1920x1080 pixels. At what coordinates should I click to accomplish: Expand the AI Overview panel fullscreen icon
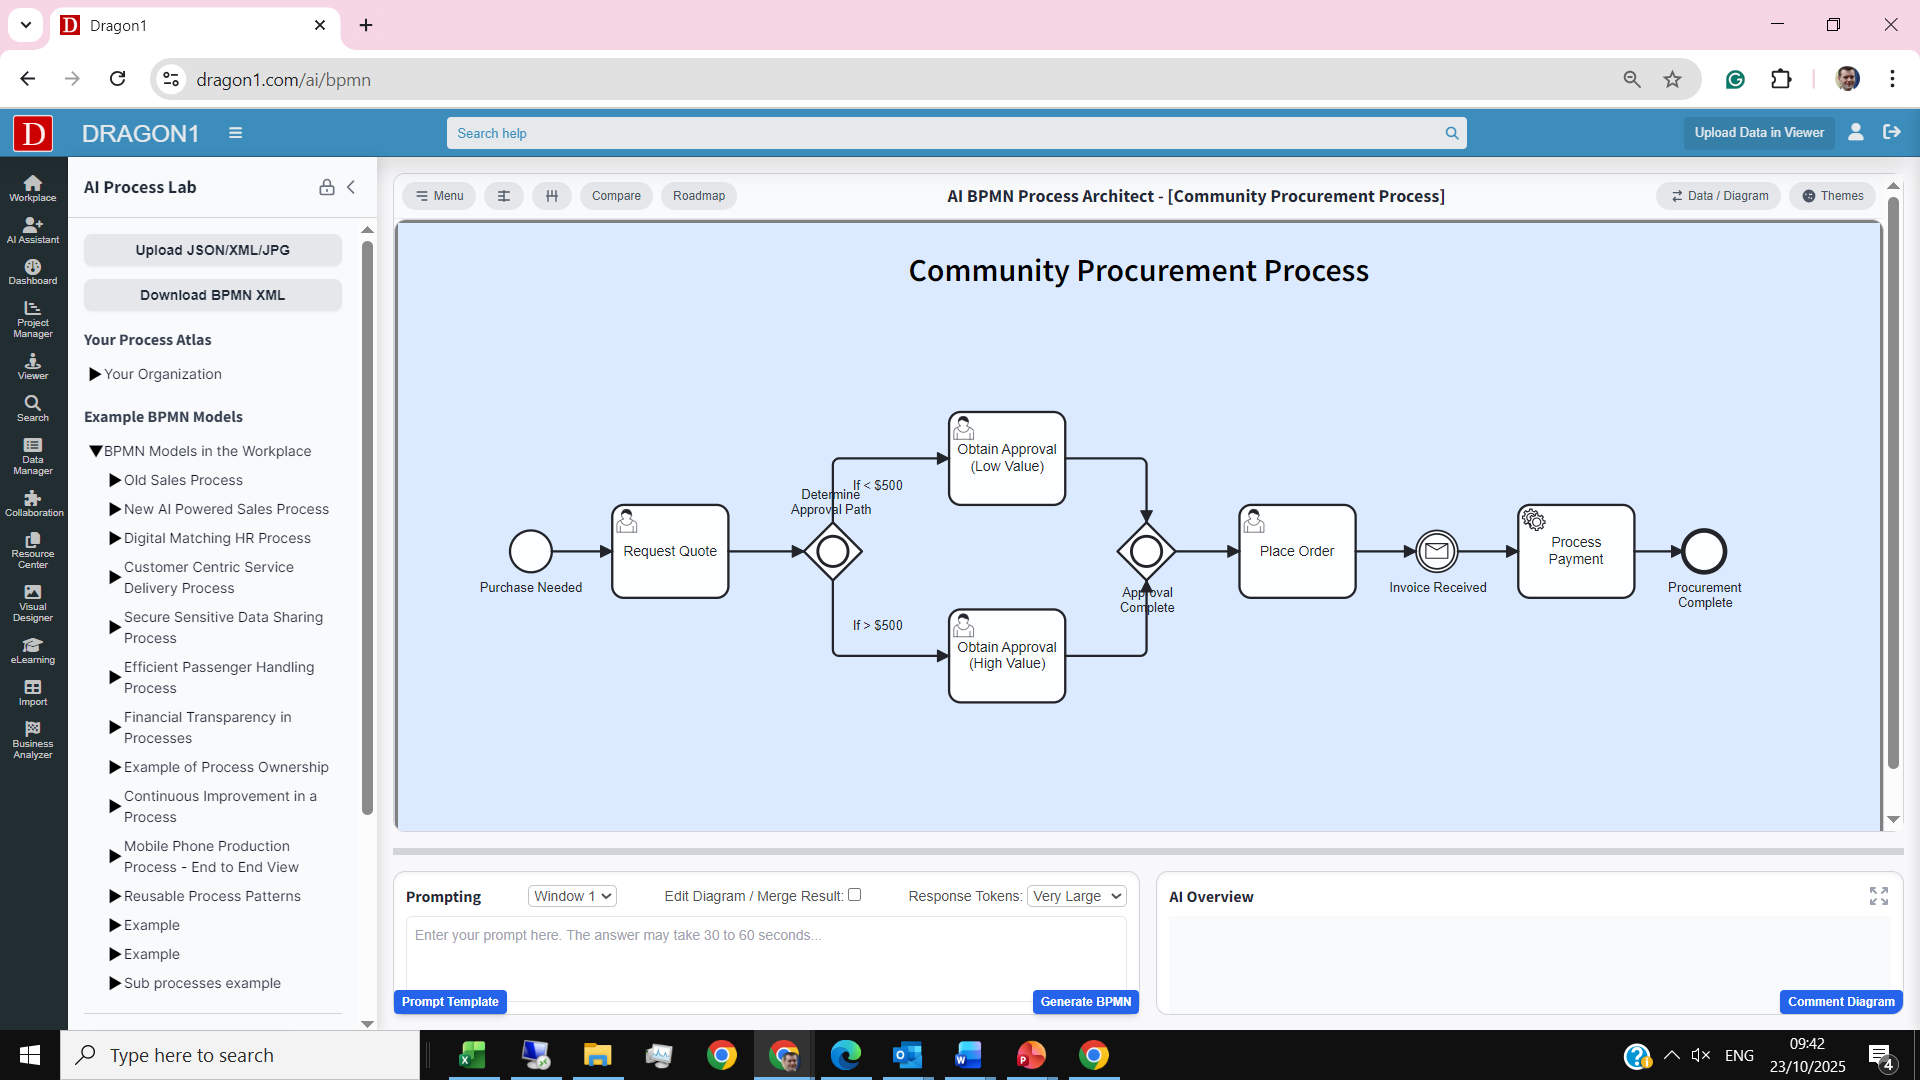pyautogui.click(x=1878, y=896)
